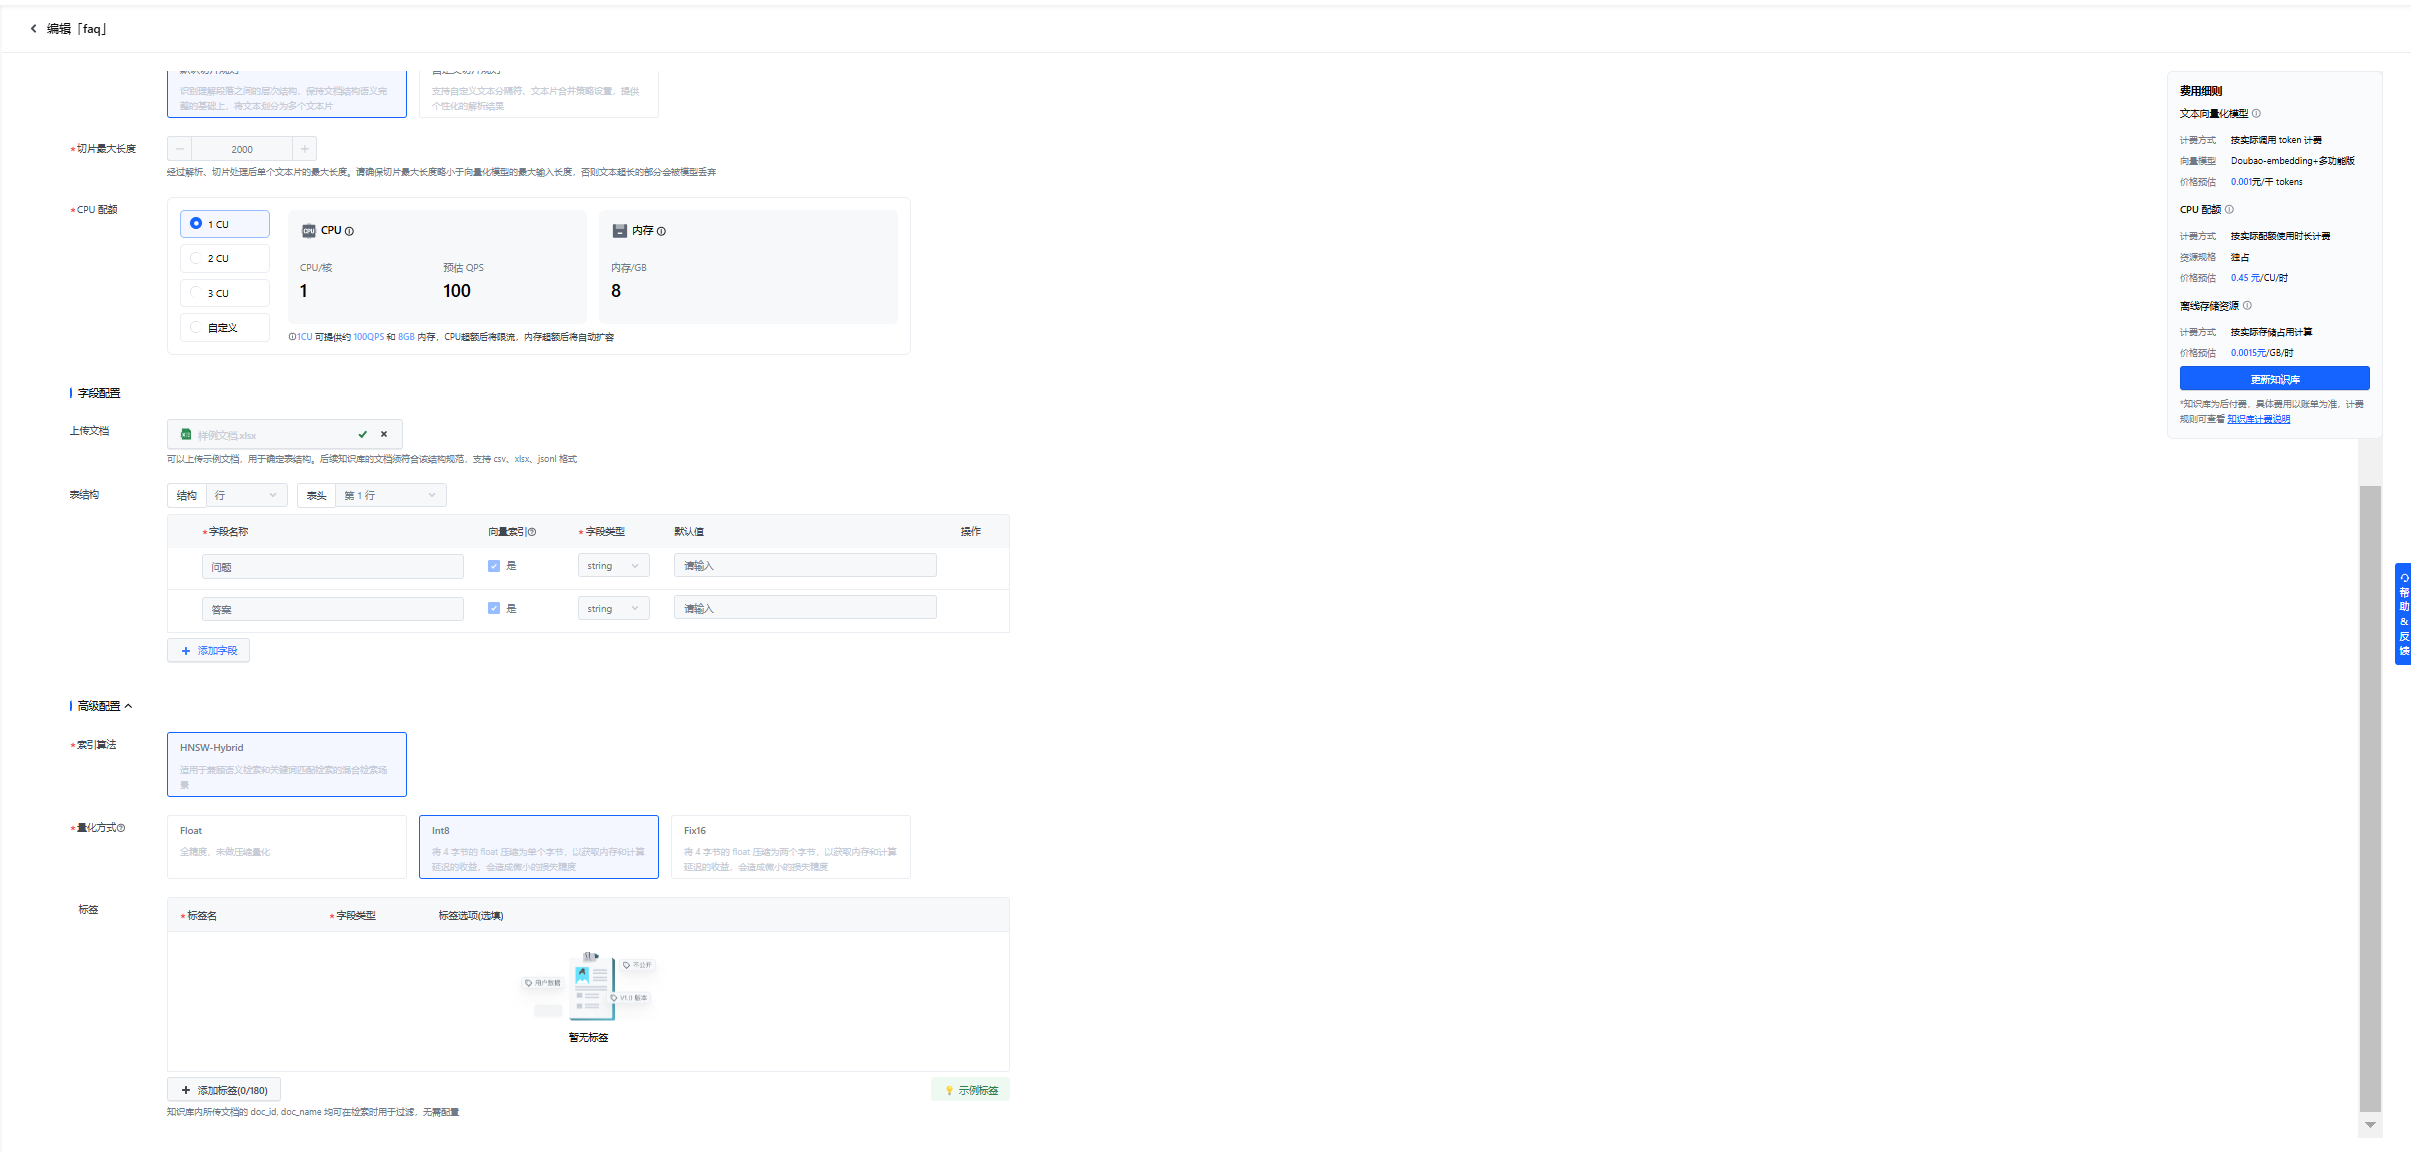Choose the Float quantization option
The height and width of the screenshot is (1152, 2411).
tap(286, 847)
